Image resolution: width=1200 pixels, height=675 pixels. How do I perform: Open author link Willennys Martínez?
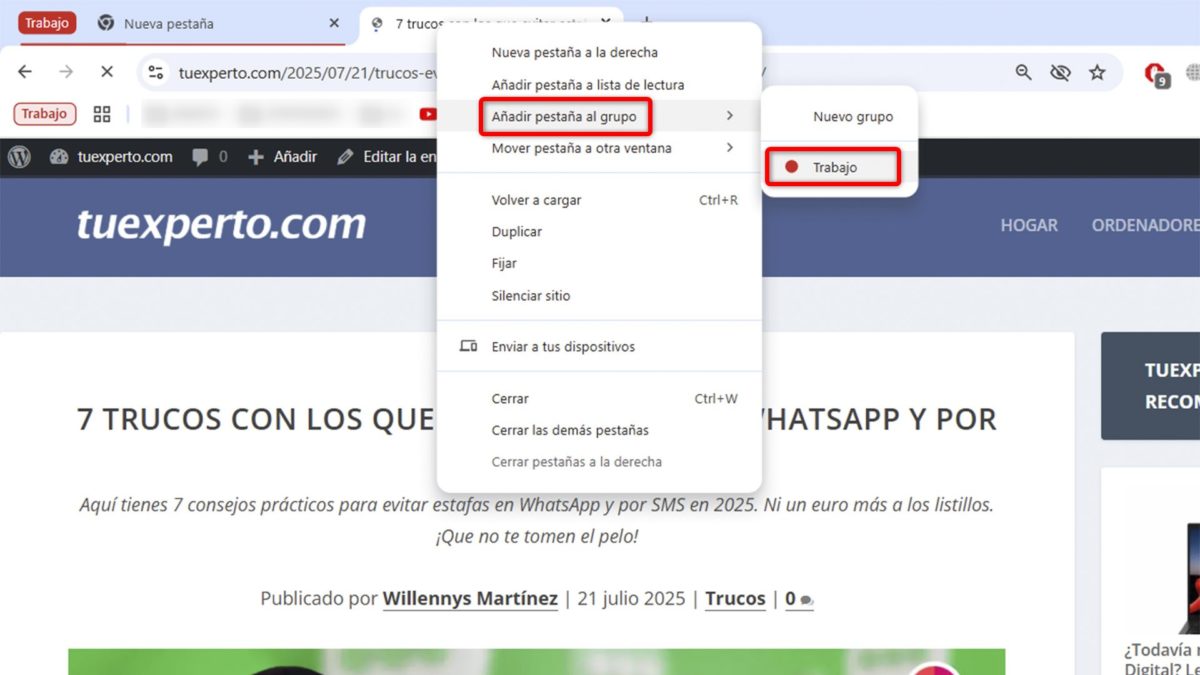[470, 599]
